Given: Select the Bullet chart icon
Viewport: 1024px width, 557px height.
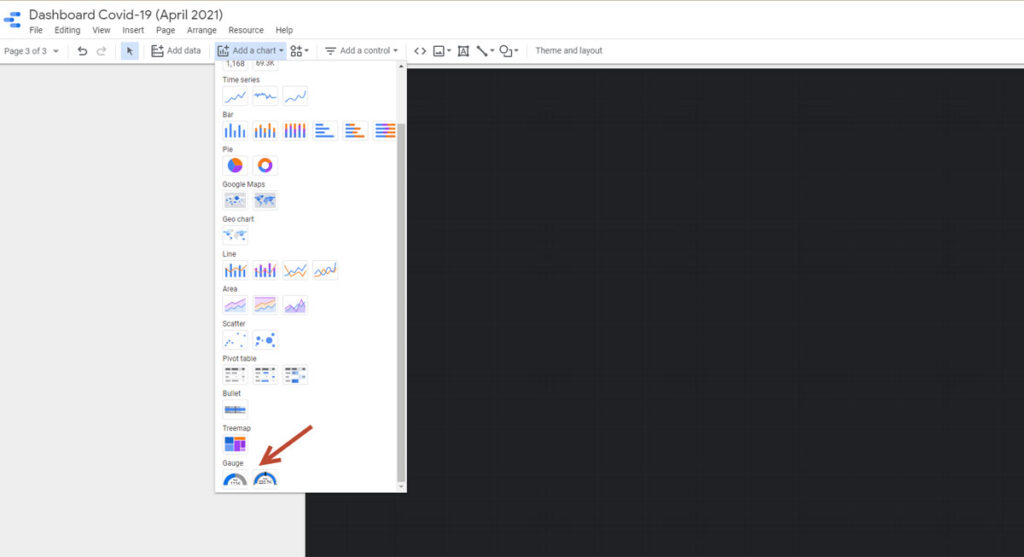Looking at the screenshot, I should coord(235,409).
